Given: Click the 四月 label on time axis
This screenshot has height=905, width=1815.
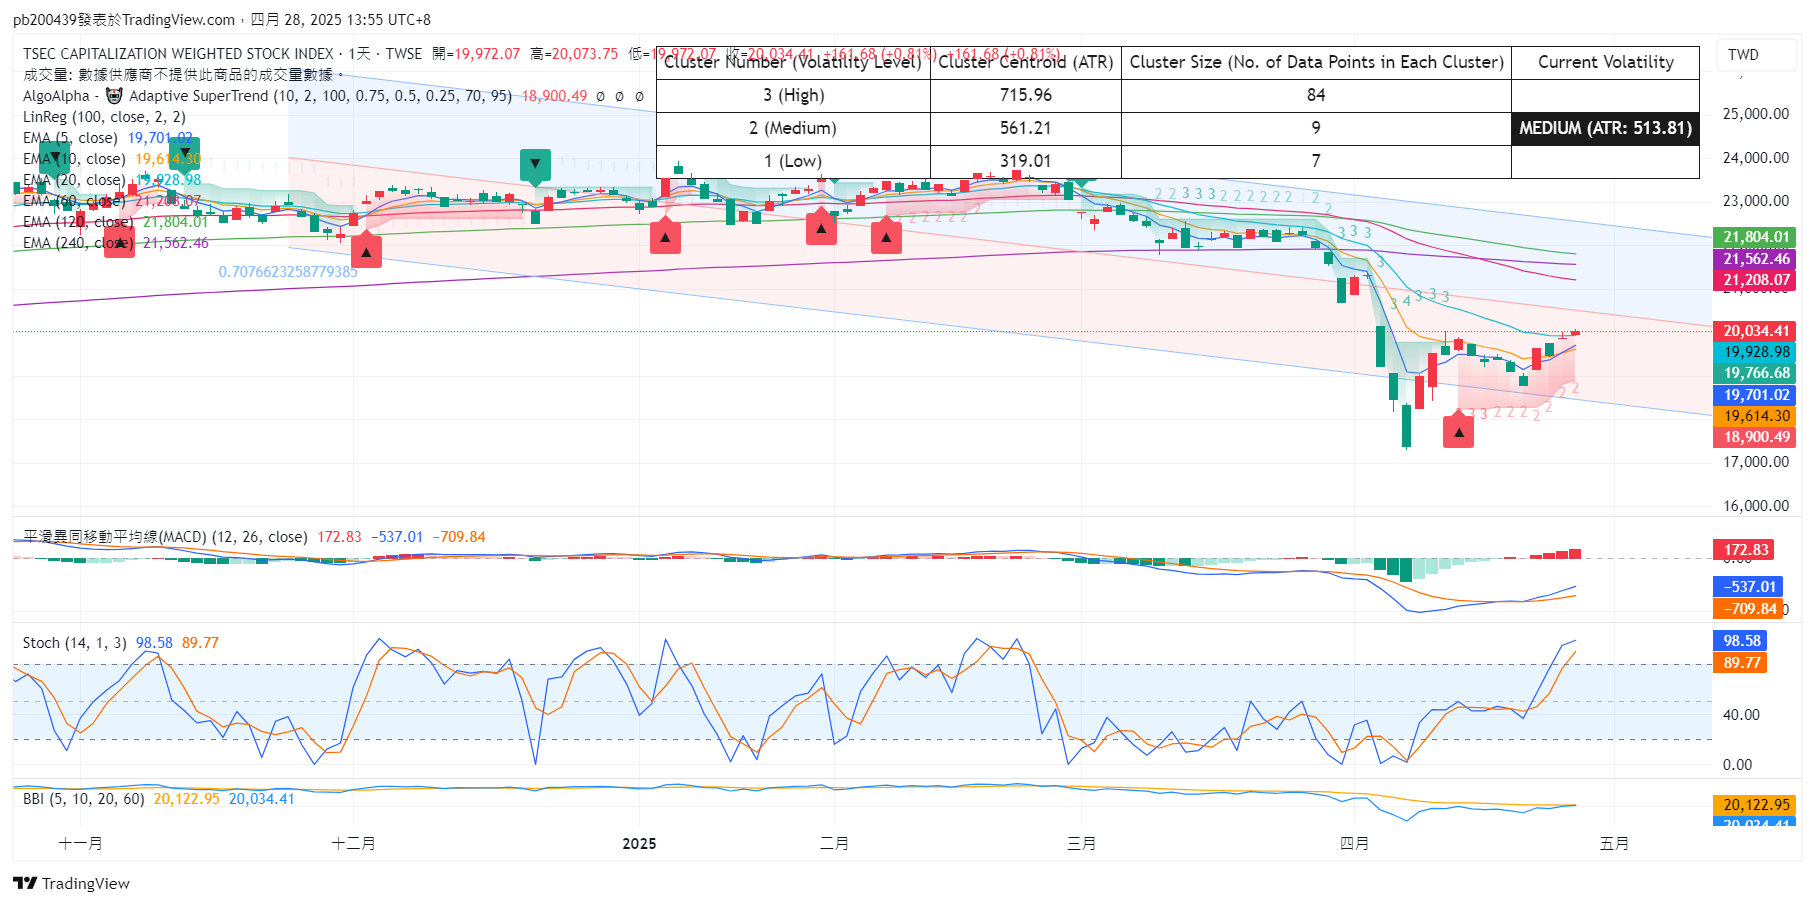Looking at the screenshot, I should 1354,844.
